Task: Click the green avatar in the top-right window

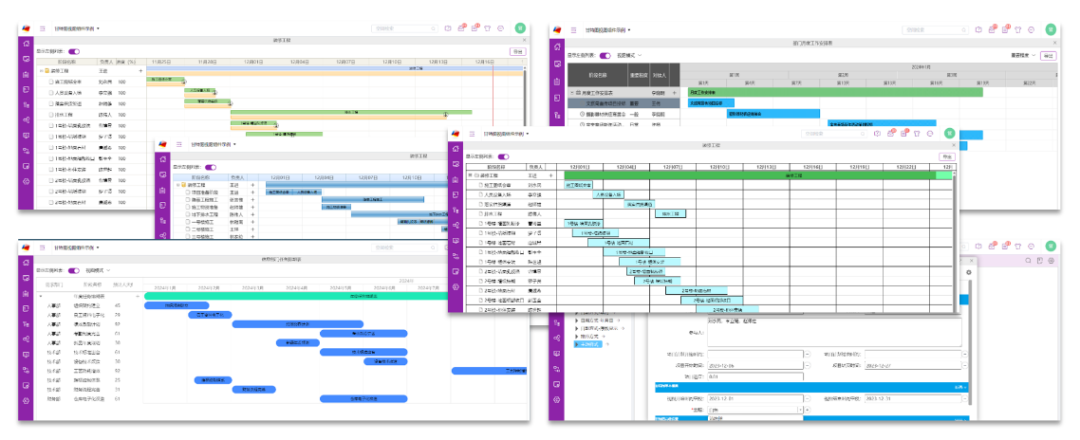Action: [x=1050, y=30]
